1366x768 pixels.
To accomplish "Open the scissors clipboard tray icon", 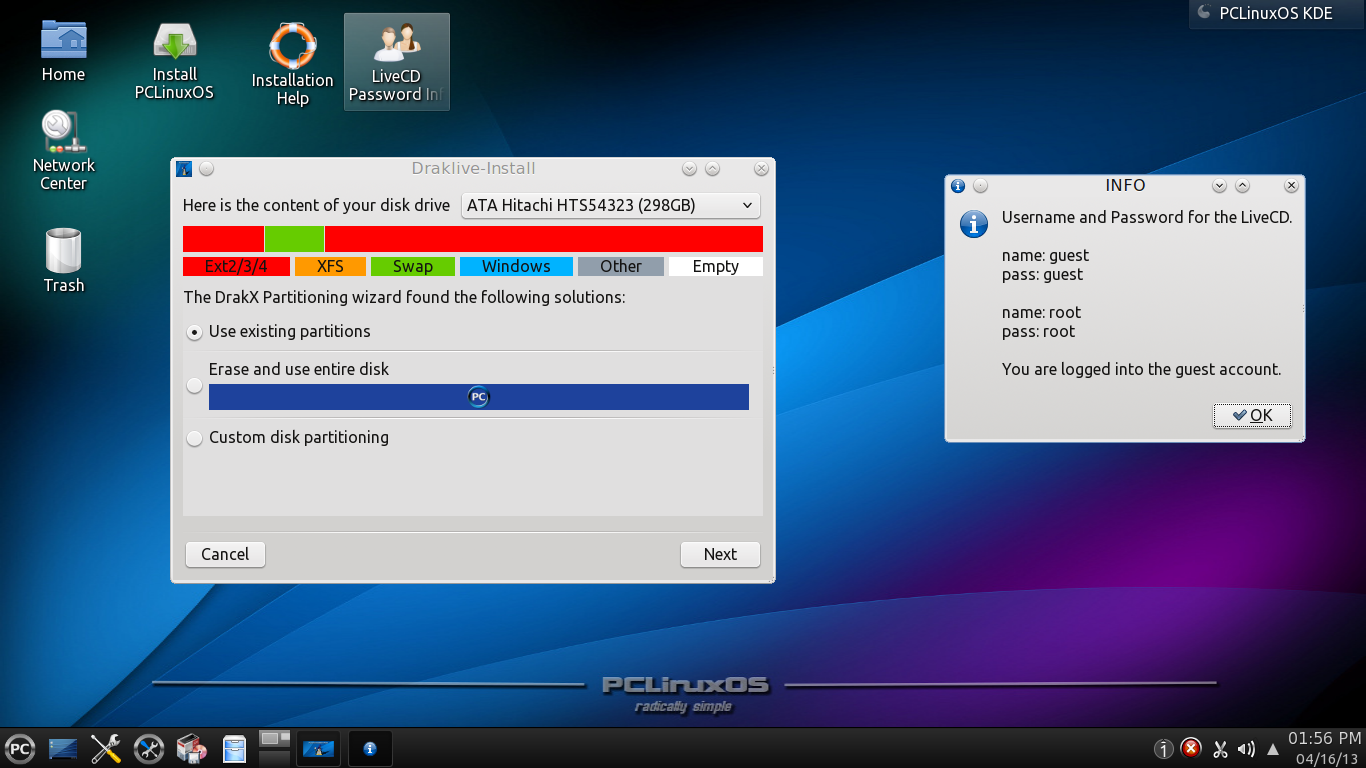I will 1220,749.
